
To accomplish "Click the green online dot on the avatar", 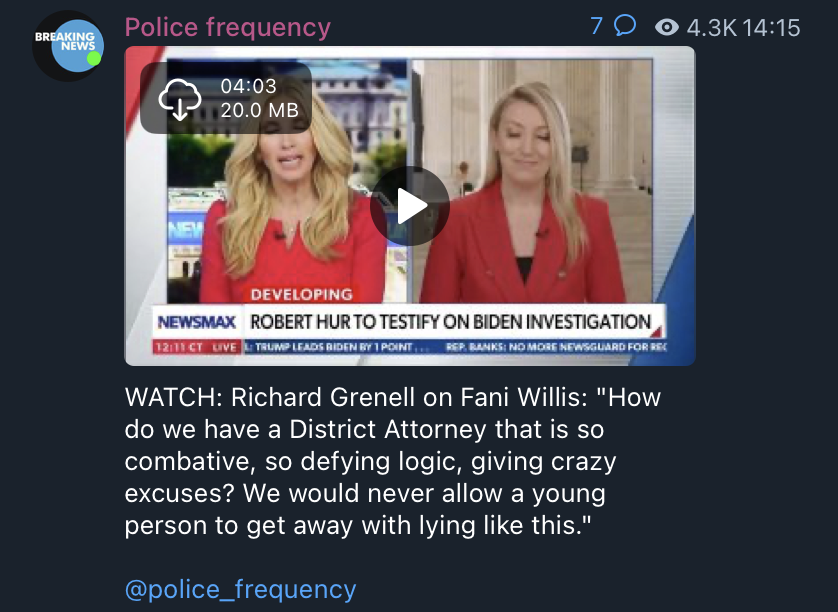I will [x=94, y=58].
